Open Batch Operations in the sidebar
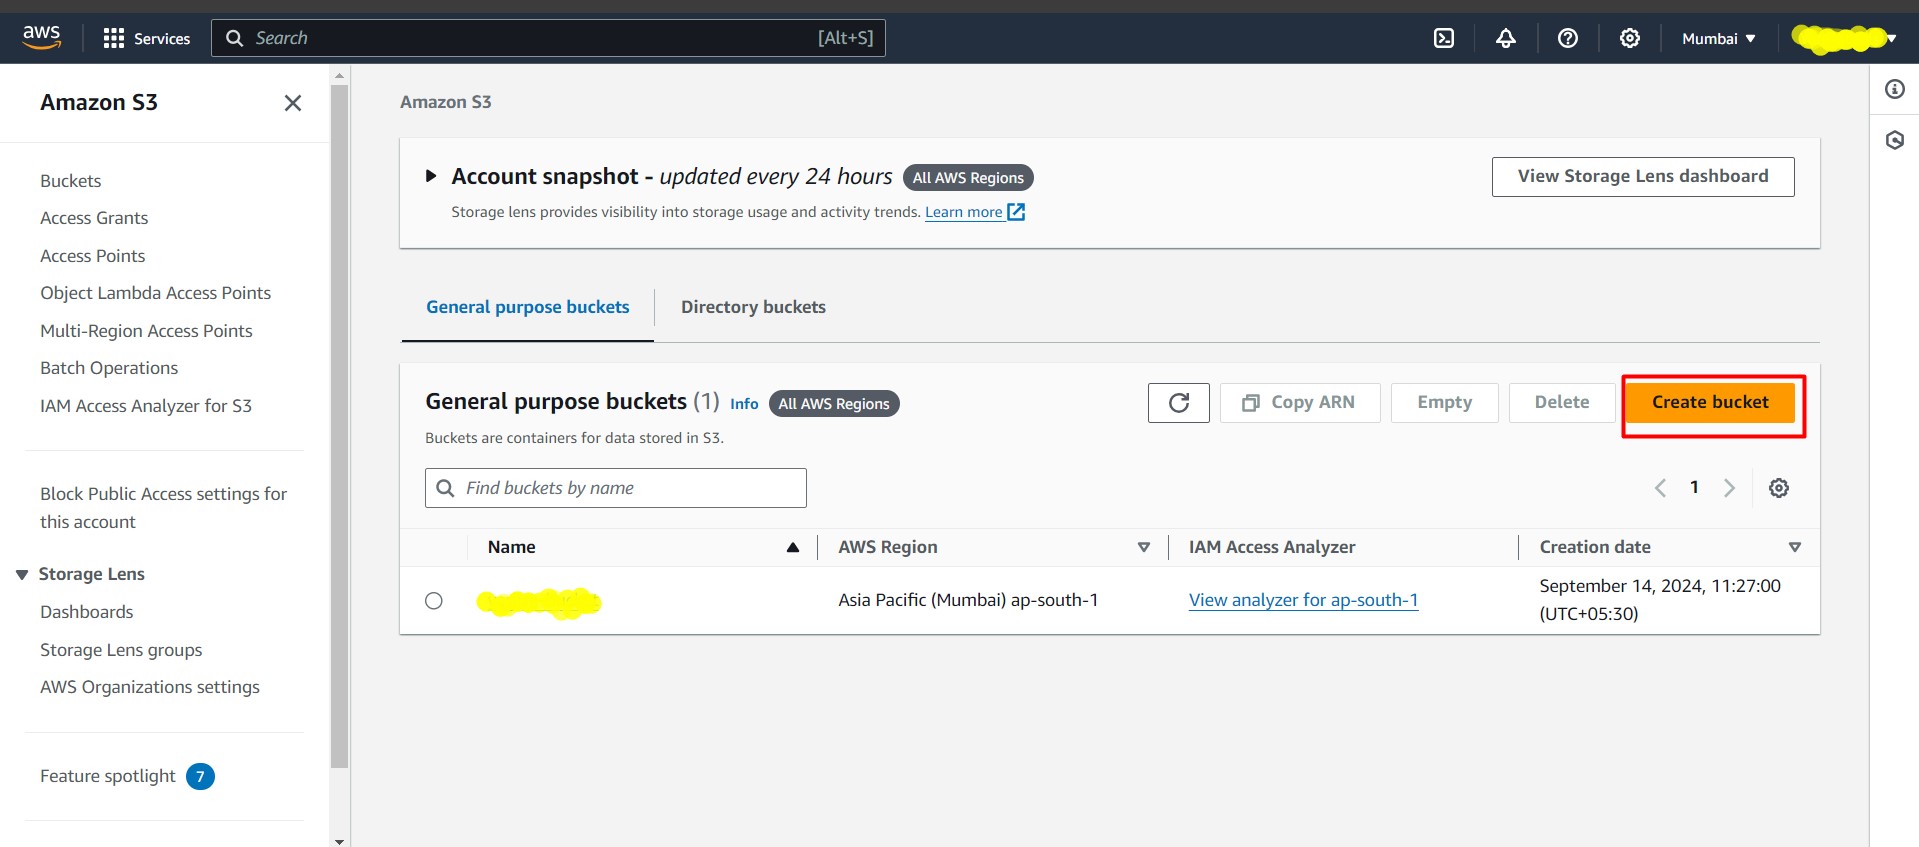The width and height of the screenshot is (1919, 847). click(x=109, y=368)
